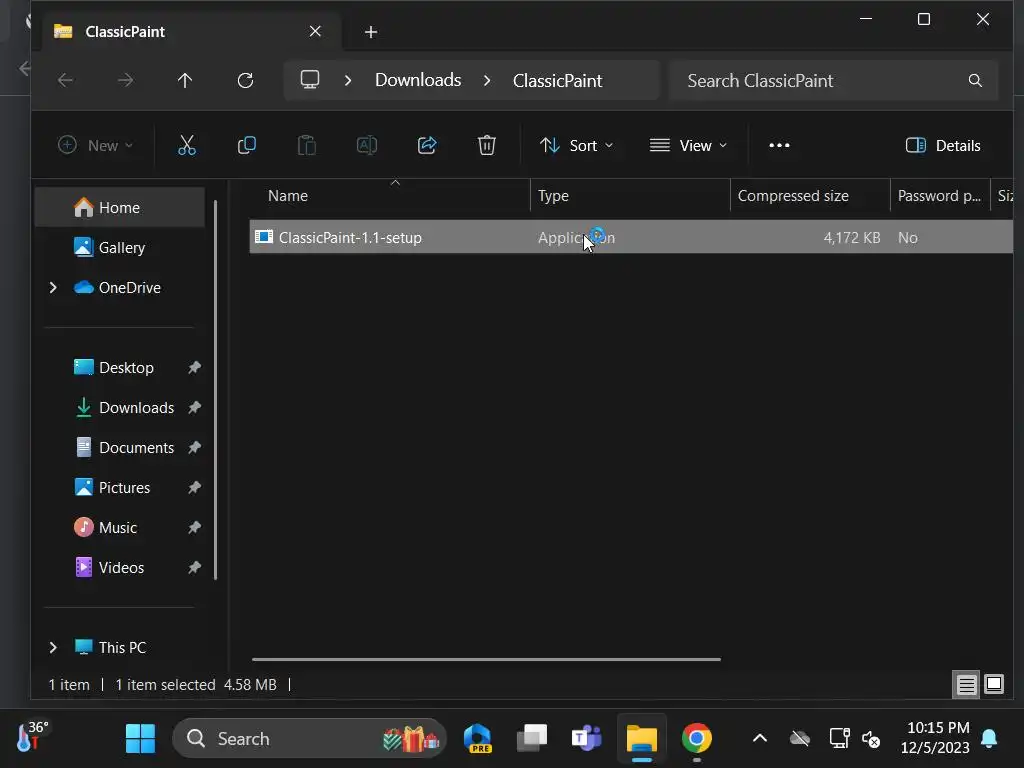Open Gallery in navigation pane
The image size is (1024, 768).
point(120,248)
